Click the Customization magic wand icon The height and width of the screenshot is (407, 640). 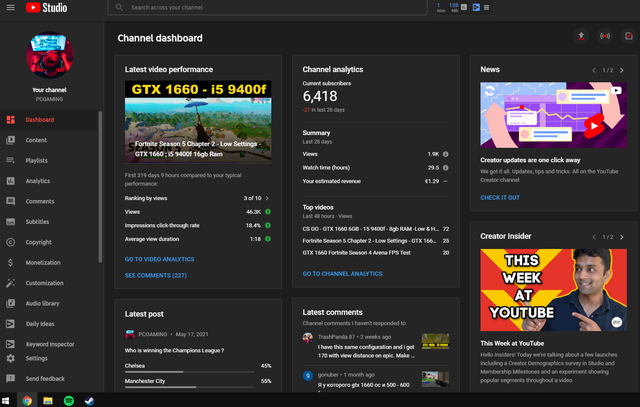pyautogui.click(x=11, y=283)
